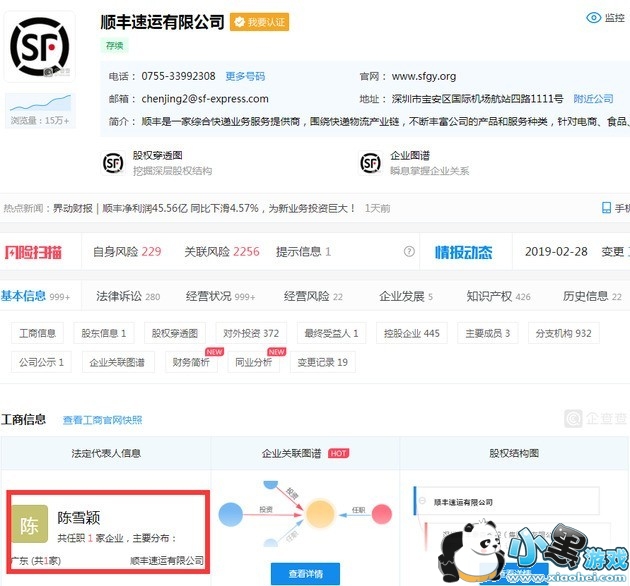Click the large blue 投资 node in graph
Image resolution: width=630 pixels, height=586 pixels.
click(x=231, y=514)
